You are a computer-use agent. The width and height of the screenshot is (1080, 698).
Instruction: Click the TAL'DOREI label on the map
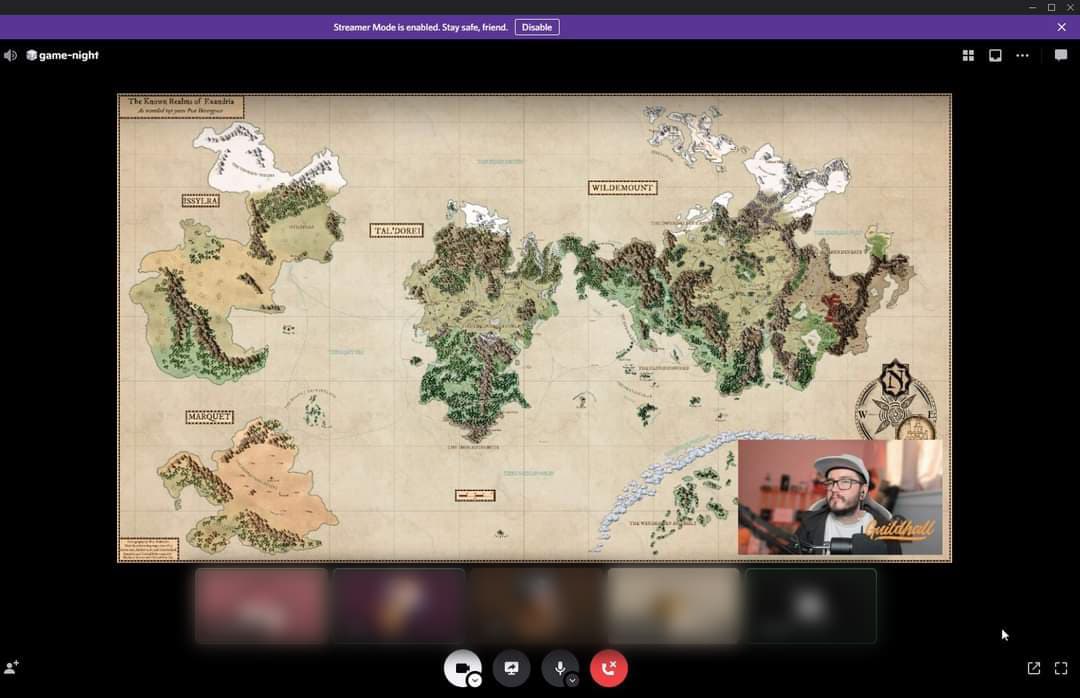(397, 230)
